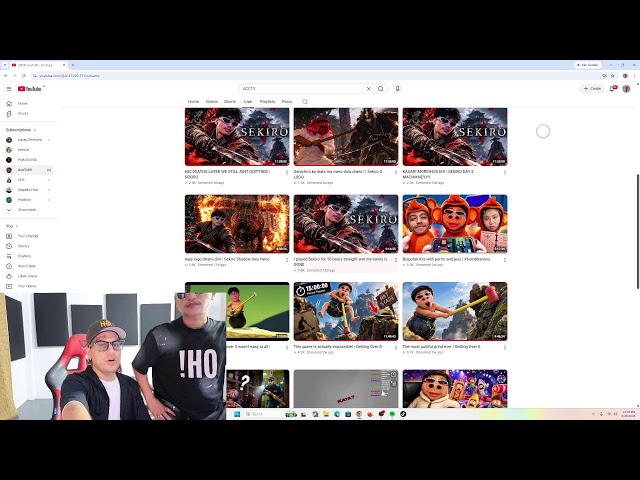The height and width of the screenshot is (480, 640).
Task: Reload the browser page
Action: point(24,76)
